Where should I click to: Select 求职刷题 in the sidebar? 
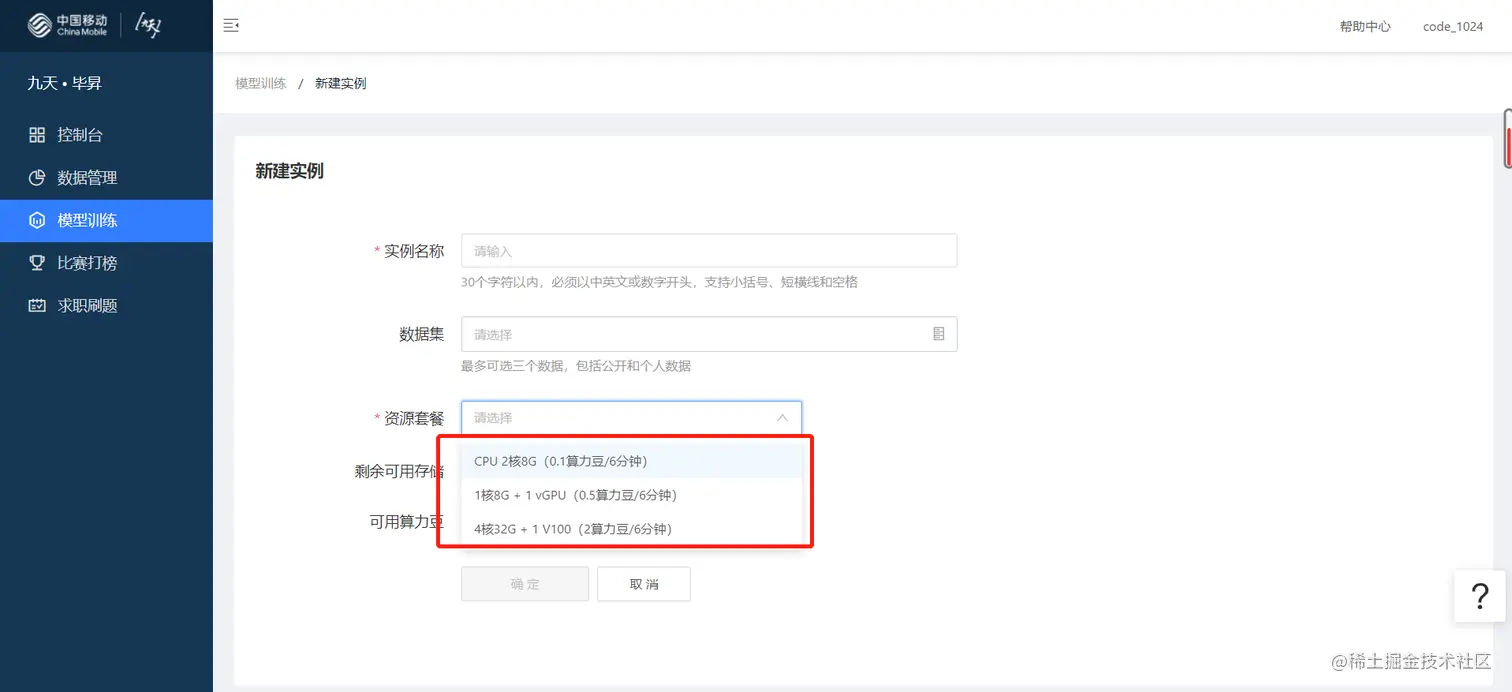[x=89, y=305]
